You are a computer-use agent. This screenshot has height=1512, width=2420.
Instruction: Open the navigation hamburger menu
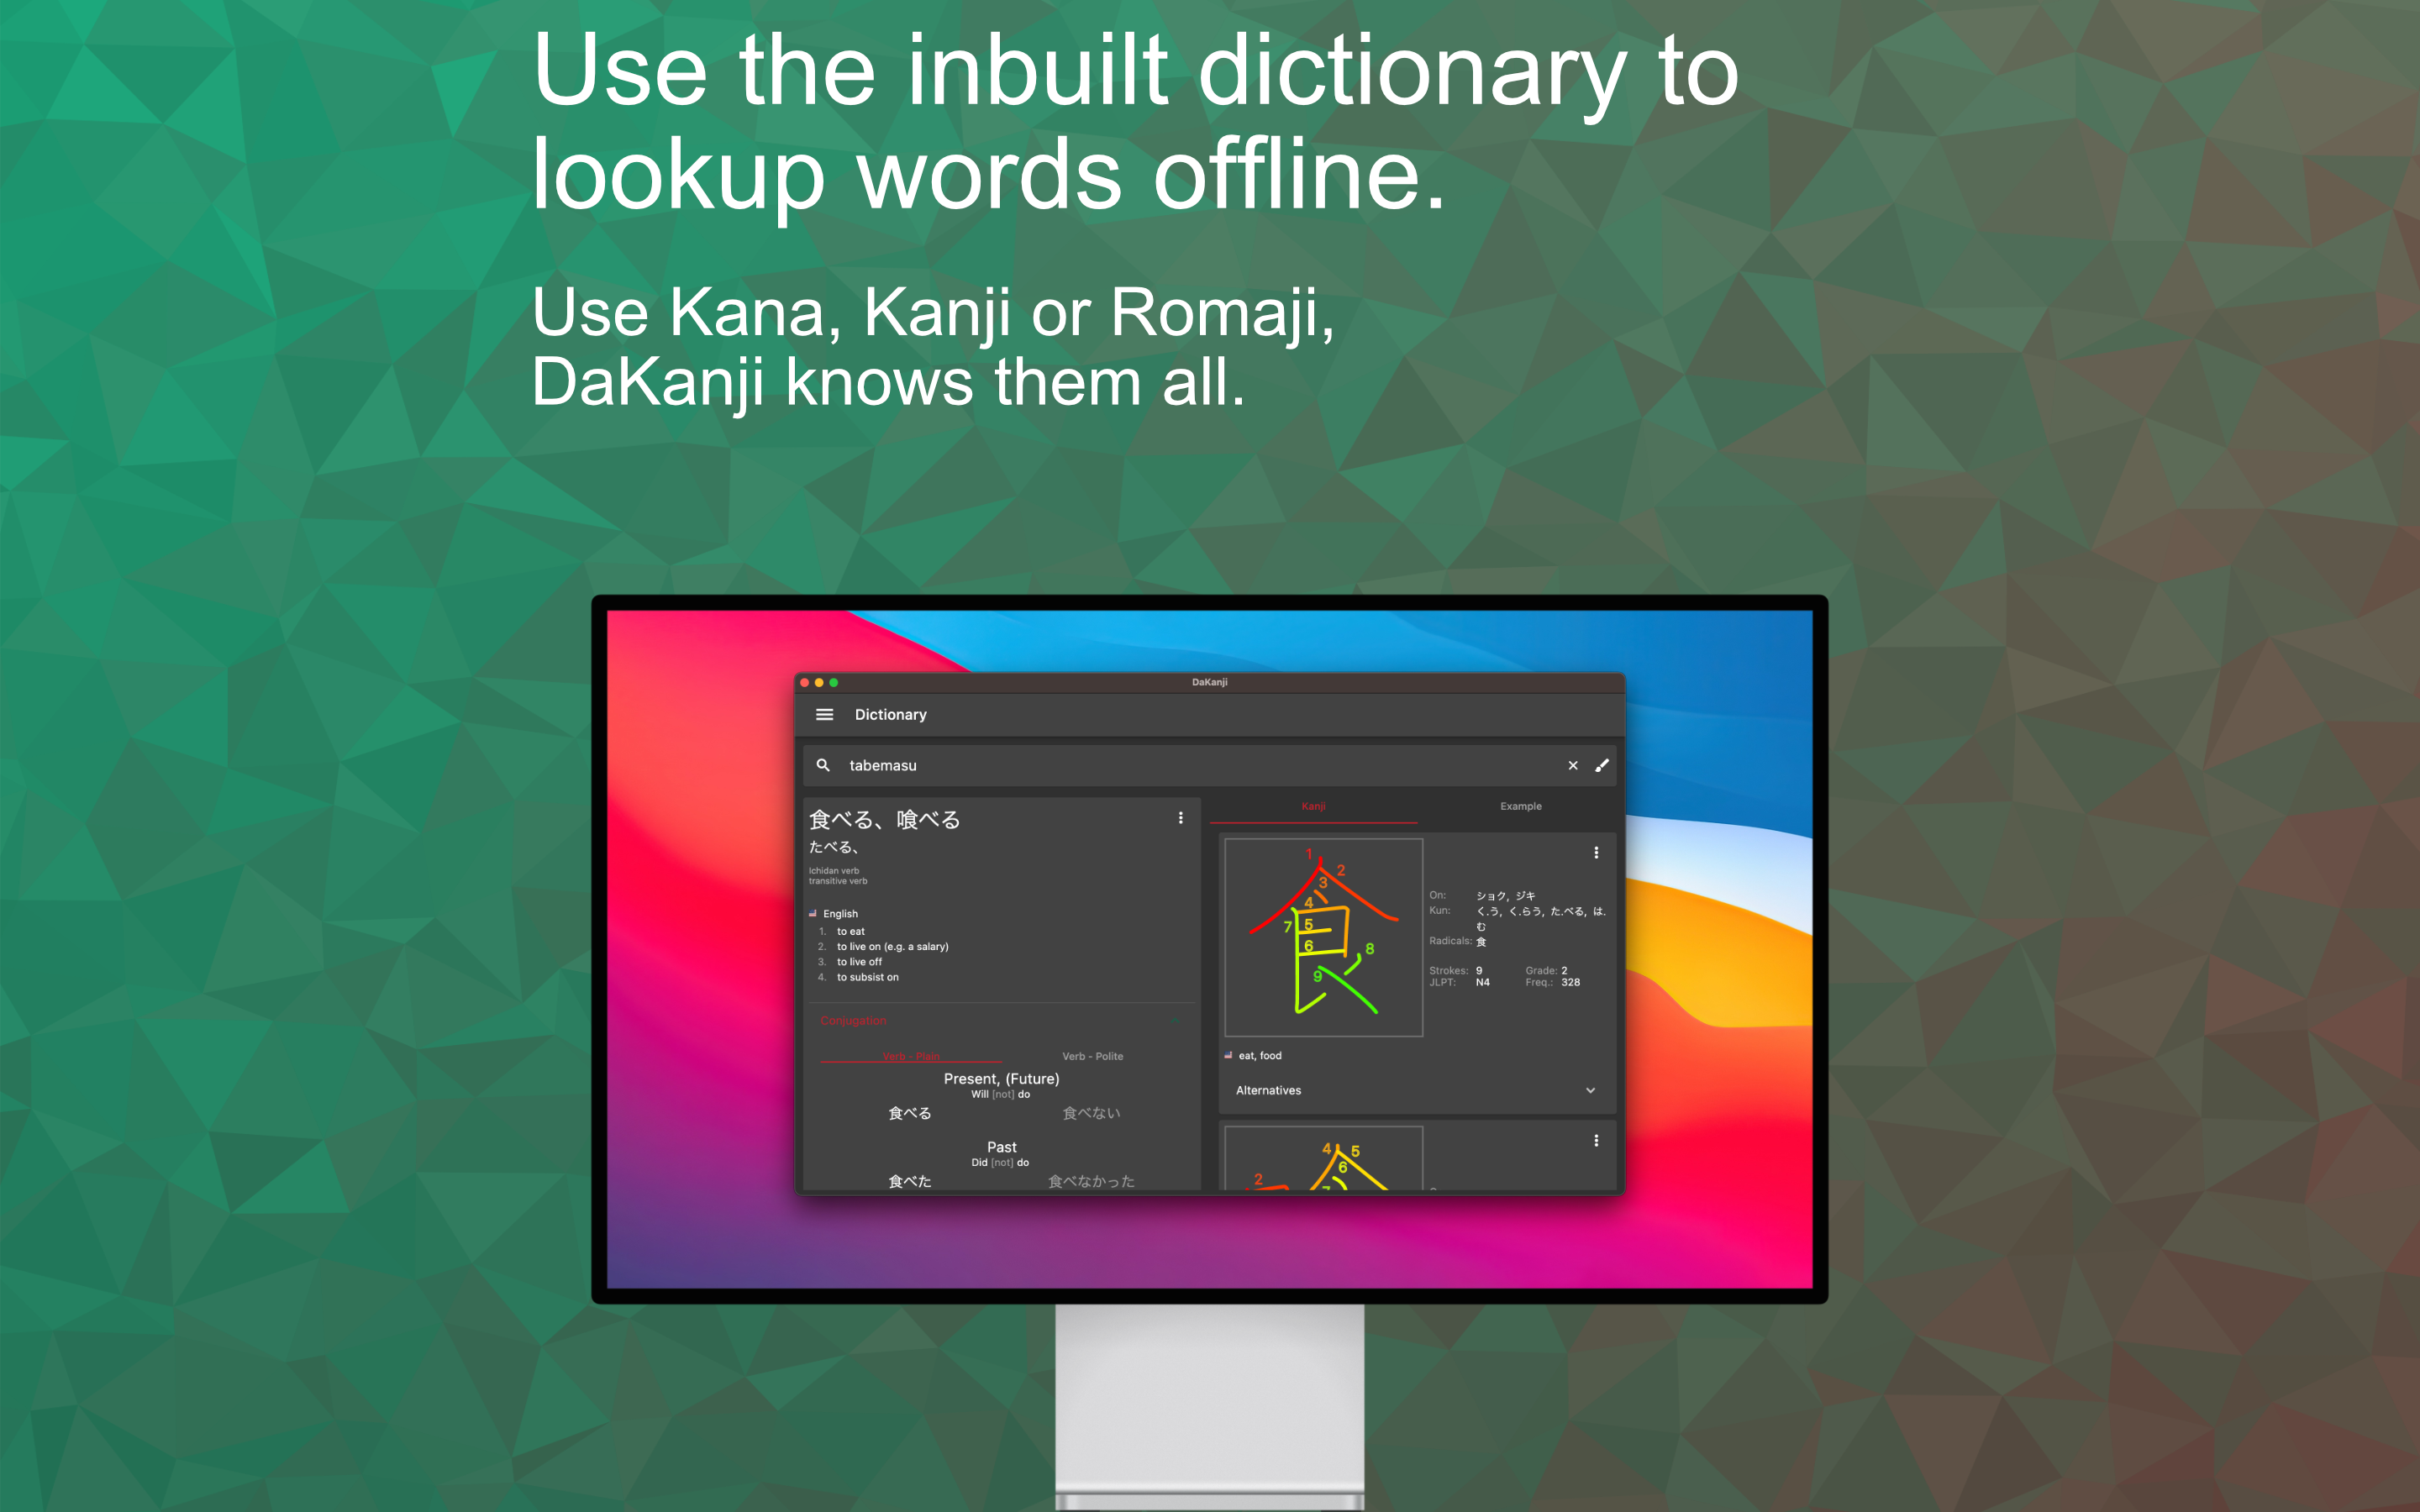[x=824, y=714]
